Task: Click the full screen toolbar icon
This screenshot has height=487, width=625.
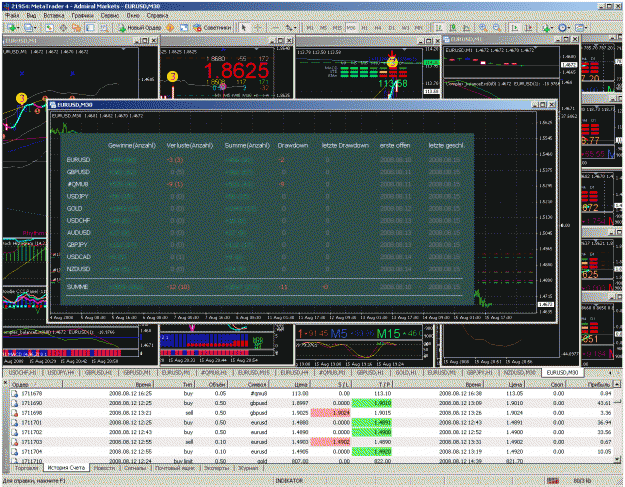Action: coord(184,27)
